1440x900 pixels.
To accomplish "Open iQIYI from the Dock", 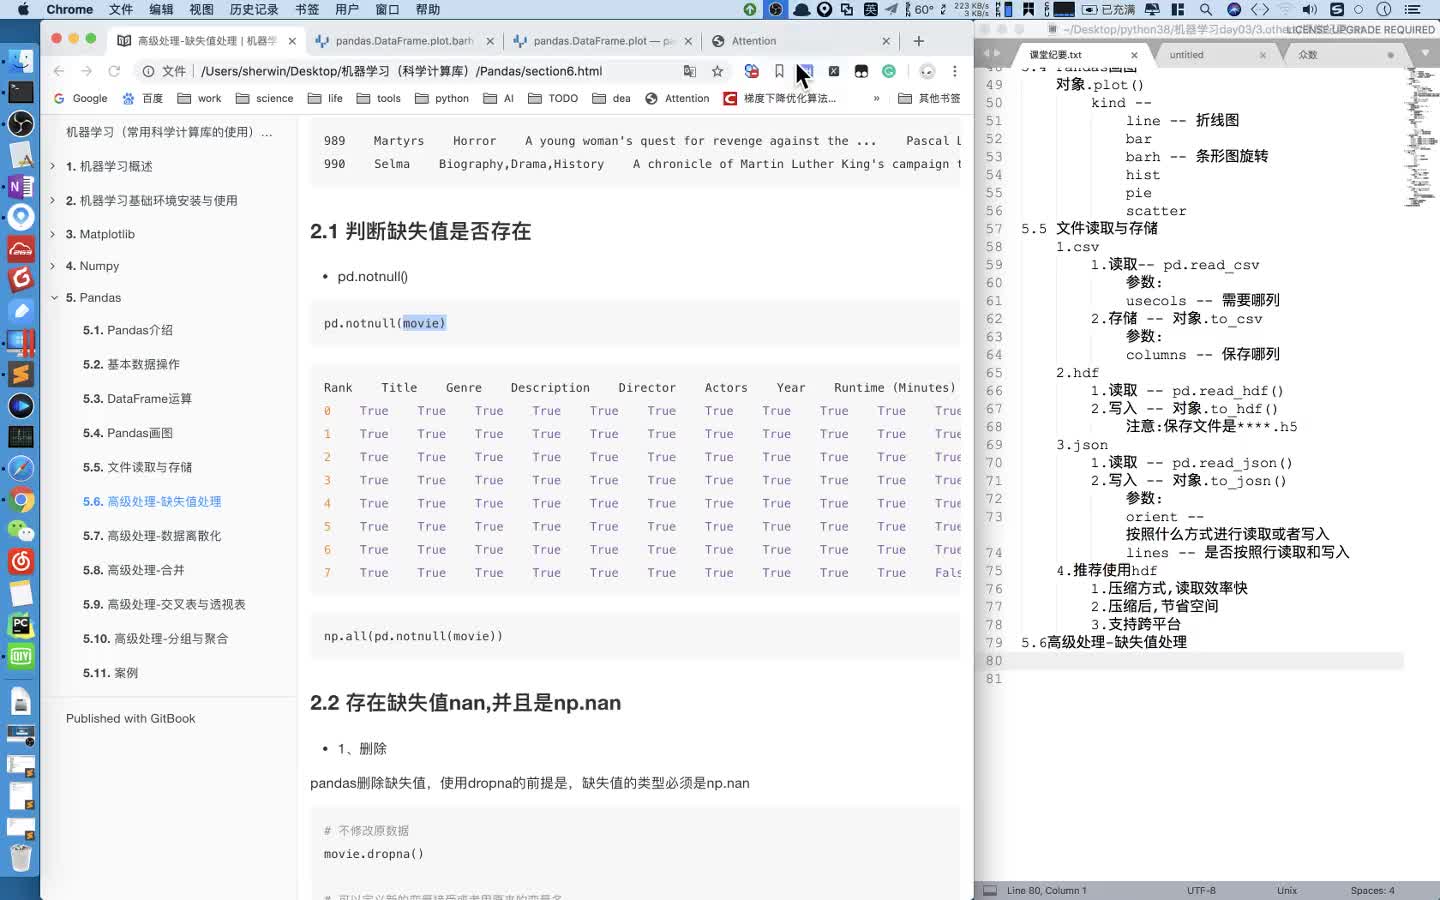I will click(21, 656).
